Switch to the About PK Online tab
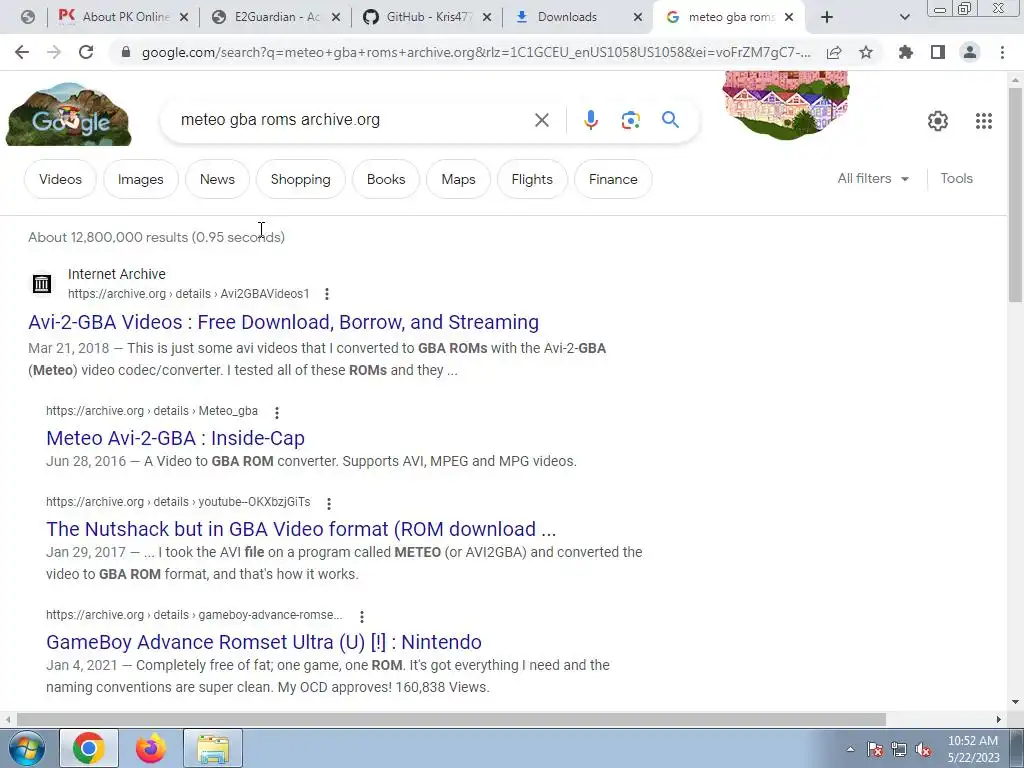The width and height of the screenshot is (1024, 768). click(x=123, y=17)
